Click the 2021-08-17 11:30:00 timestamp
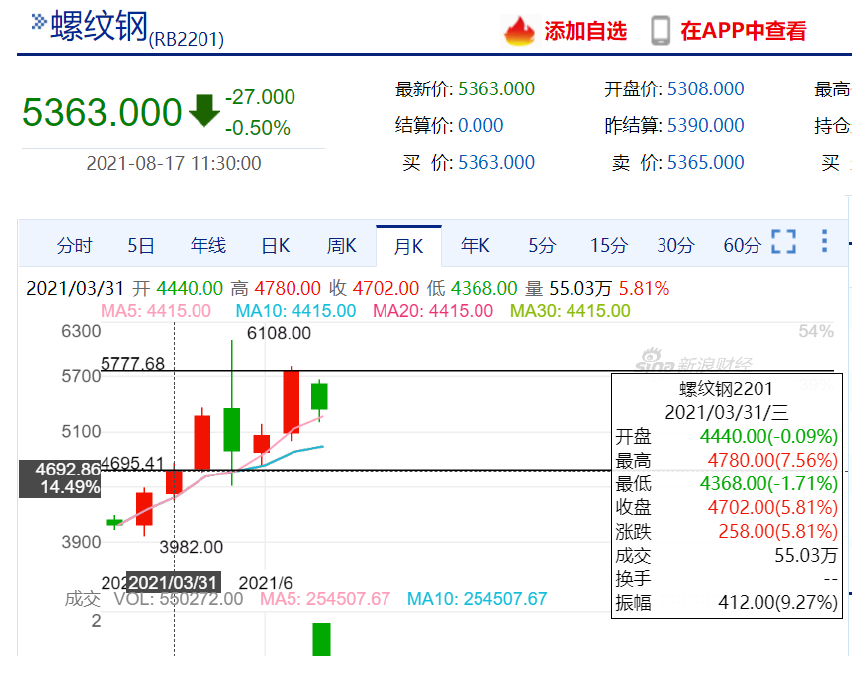 pyautogui.click(x=173, y=163)
